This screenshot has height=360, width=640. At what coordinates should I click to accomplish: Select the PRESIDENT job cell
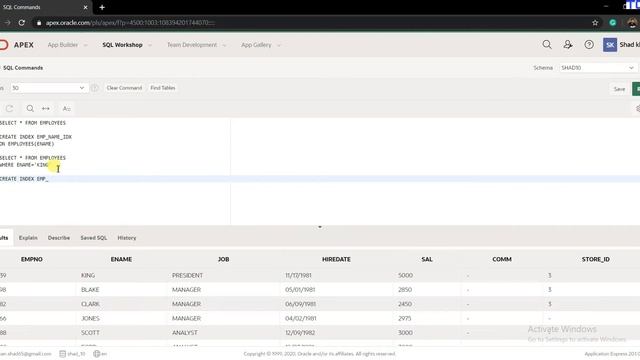tap(187, 276)
